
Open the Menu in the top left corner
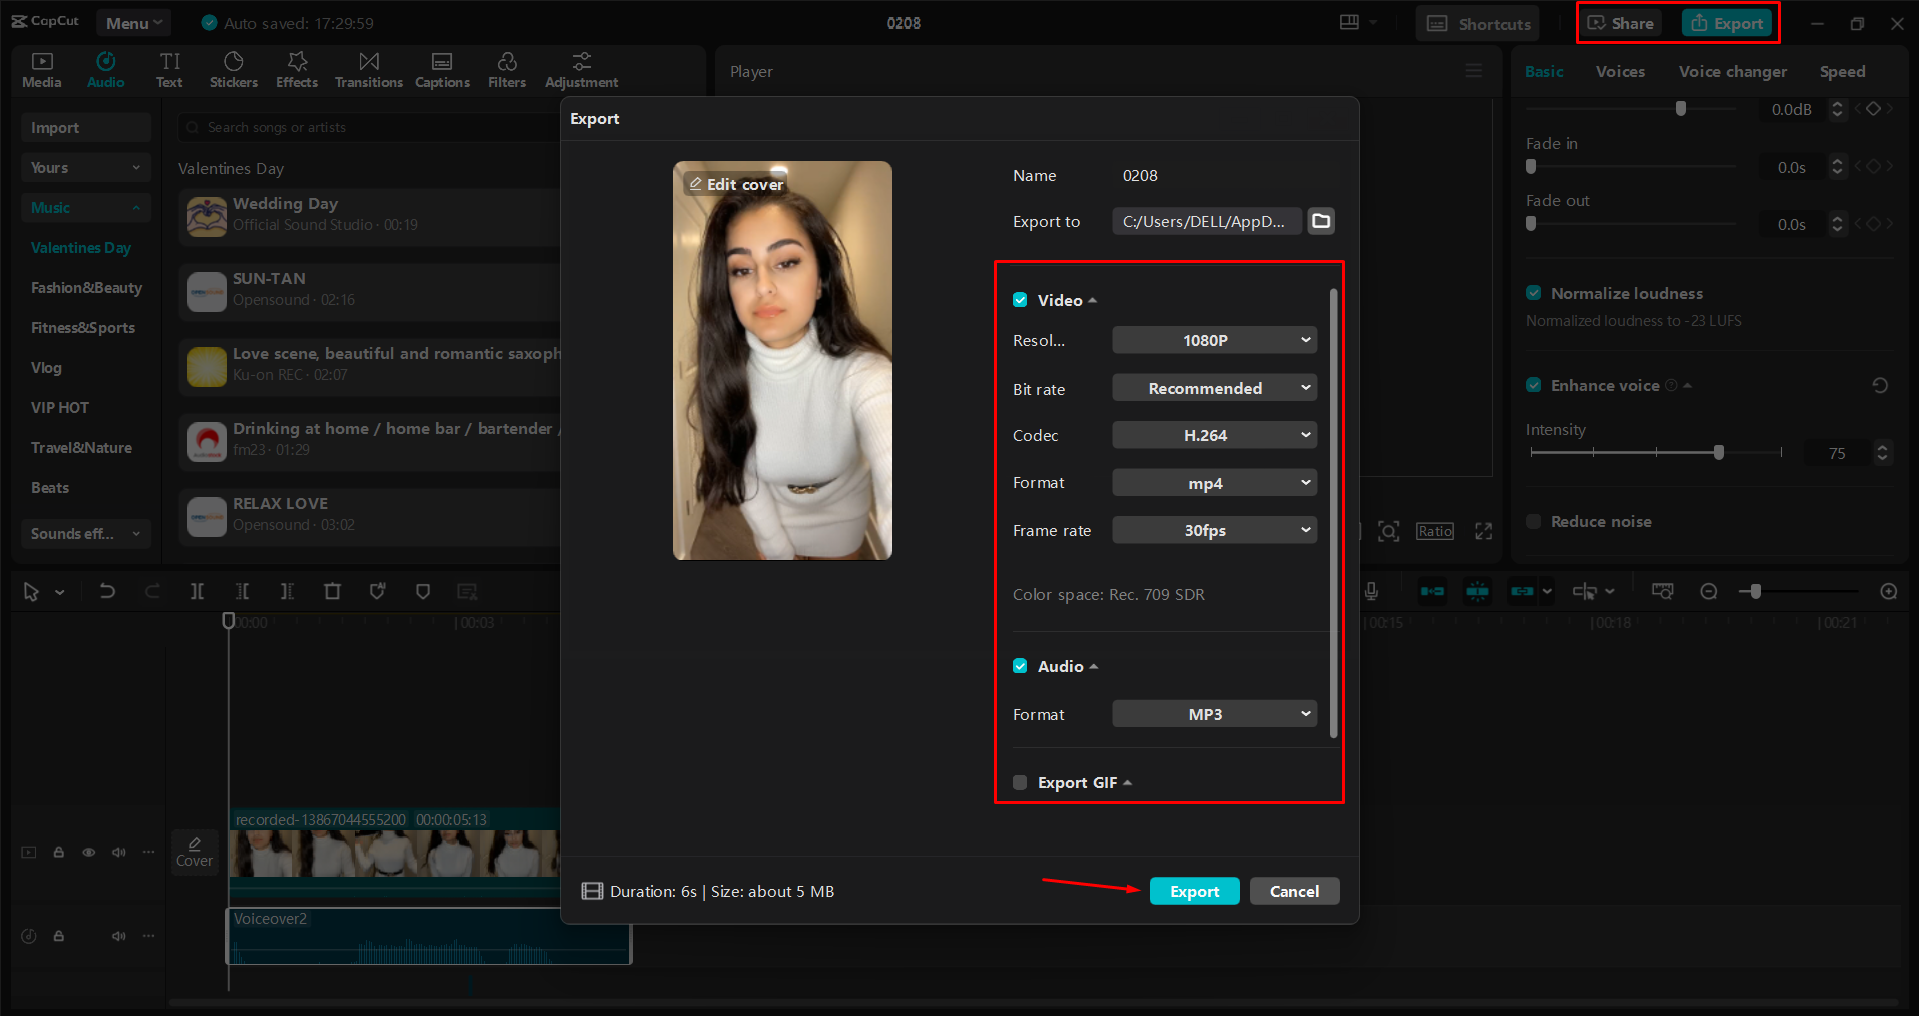tap(133, 22)
